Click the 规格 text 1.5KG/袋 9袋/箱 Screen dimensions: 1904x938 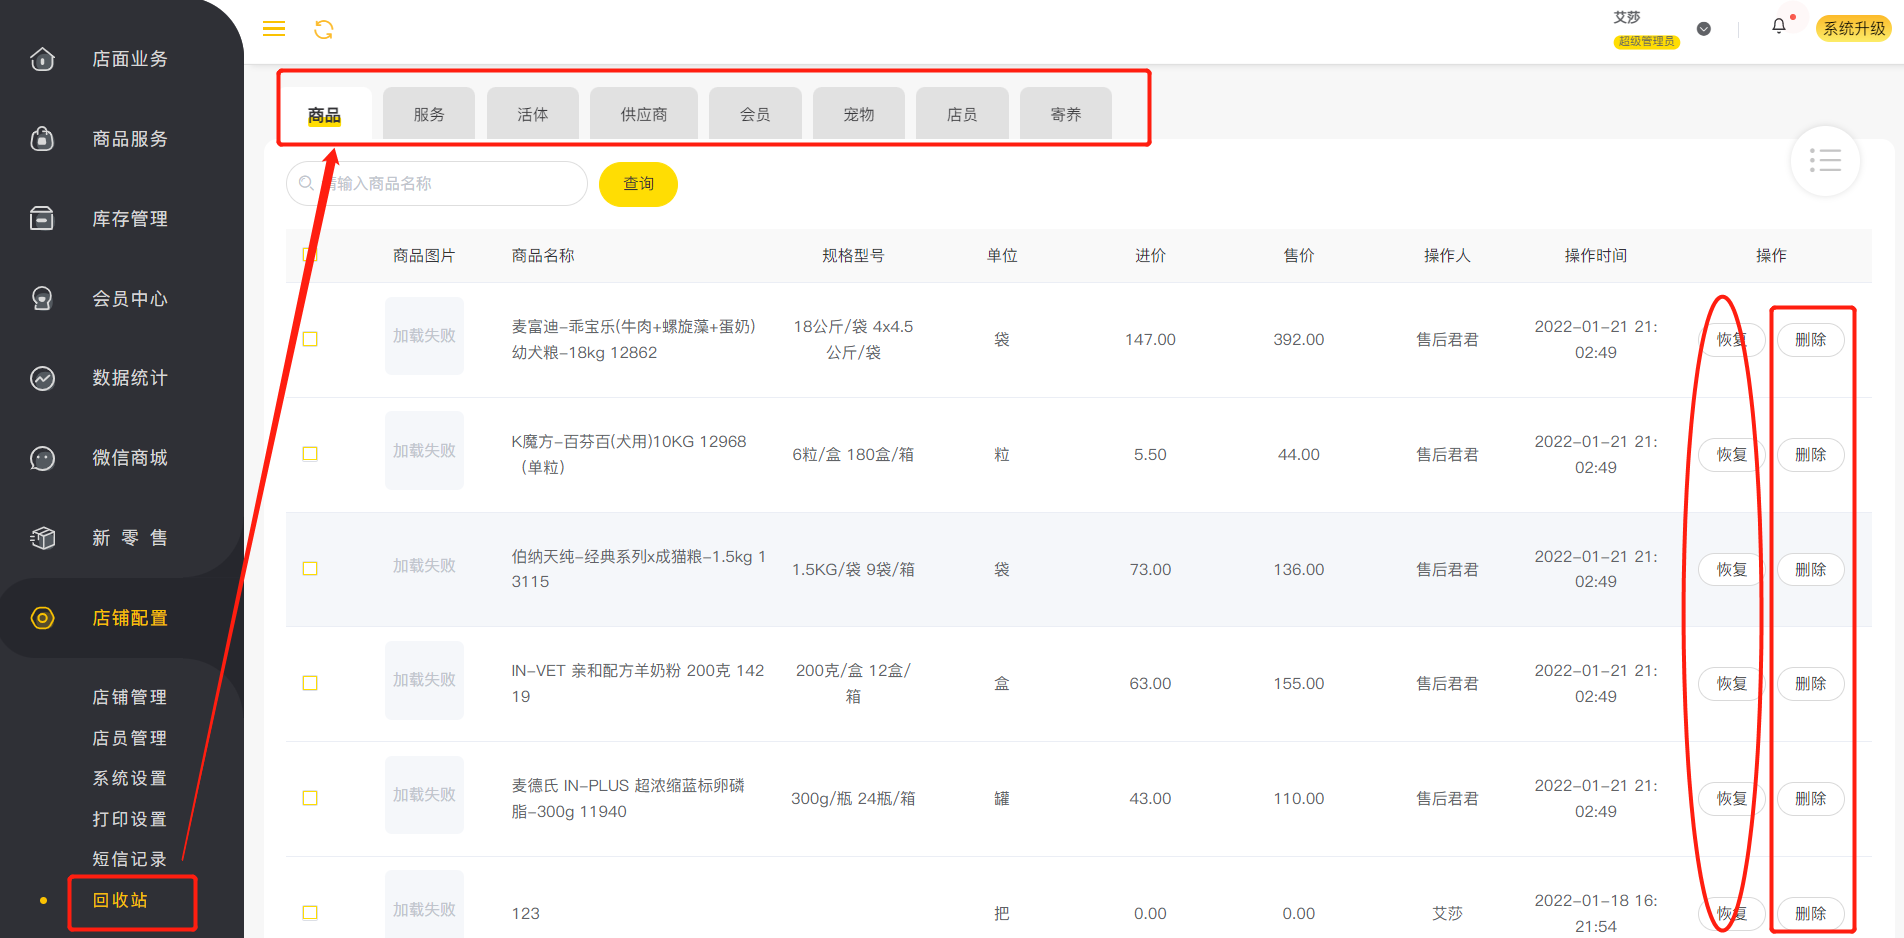853,570
